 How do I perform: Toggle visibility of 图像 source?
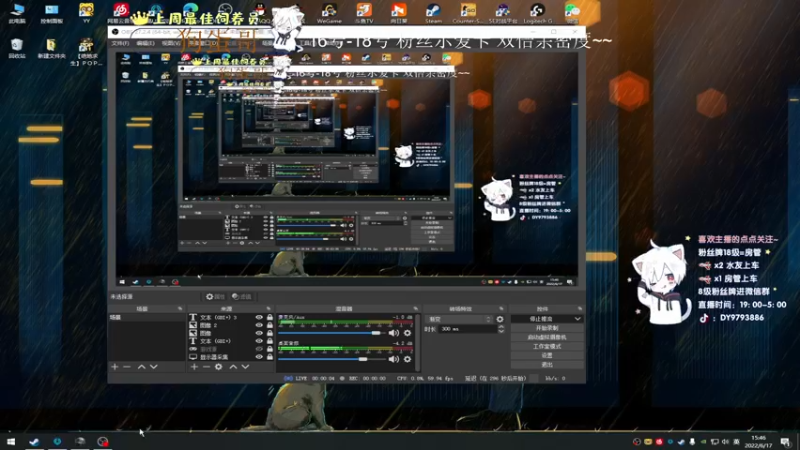259,333
